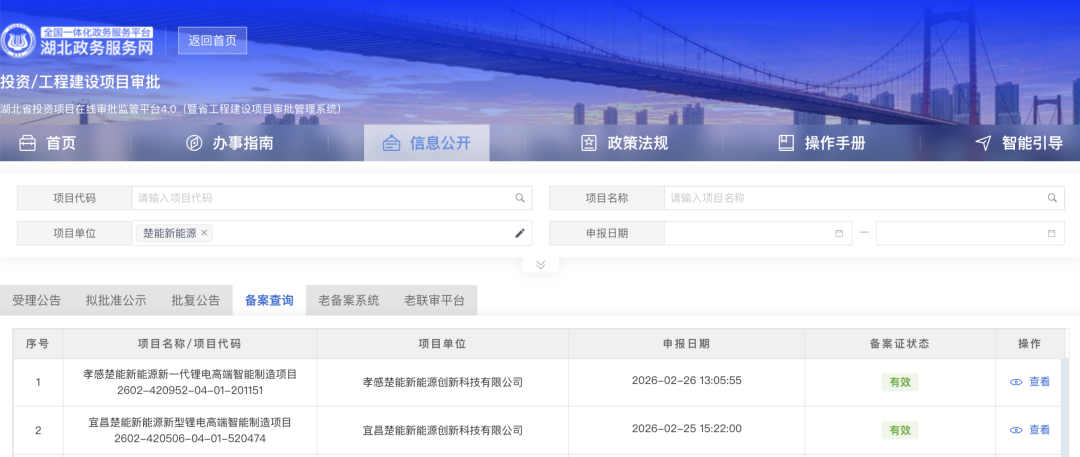Click the 项目名称/项目代码 column header

[189, 343]
